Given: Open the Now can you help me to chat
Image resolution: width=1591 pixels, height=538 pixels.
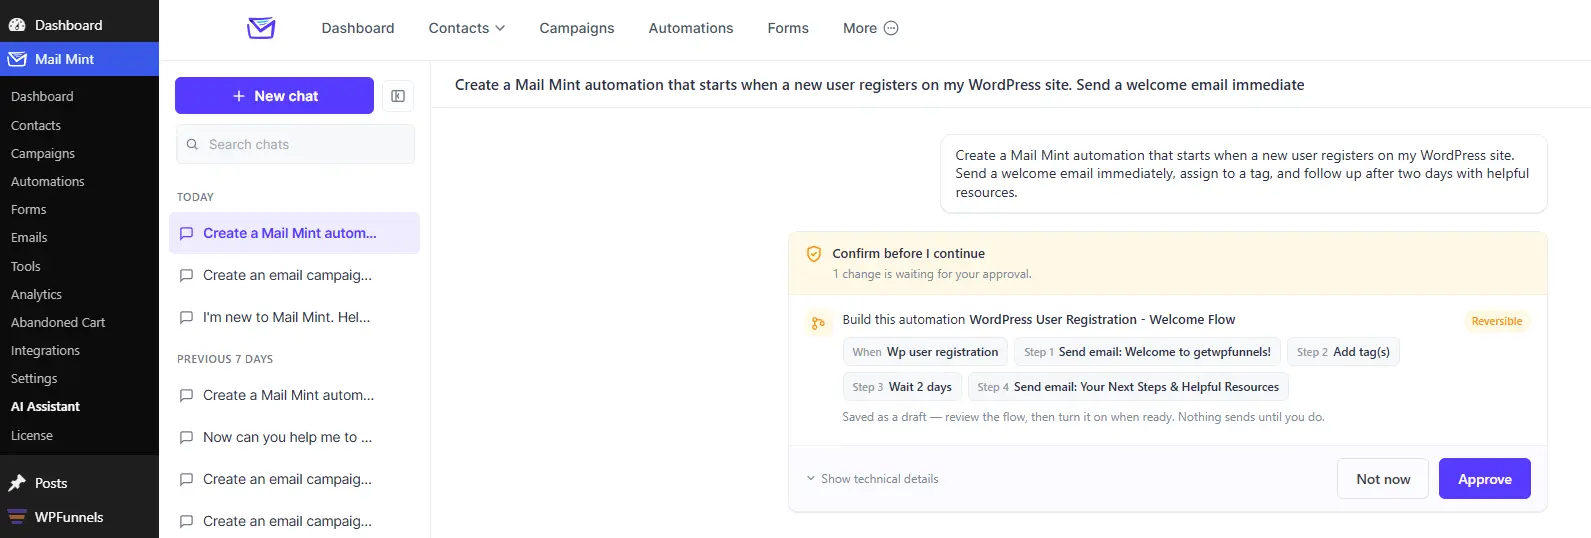Looking at the screenshot, I should [x=295, y=437].
